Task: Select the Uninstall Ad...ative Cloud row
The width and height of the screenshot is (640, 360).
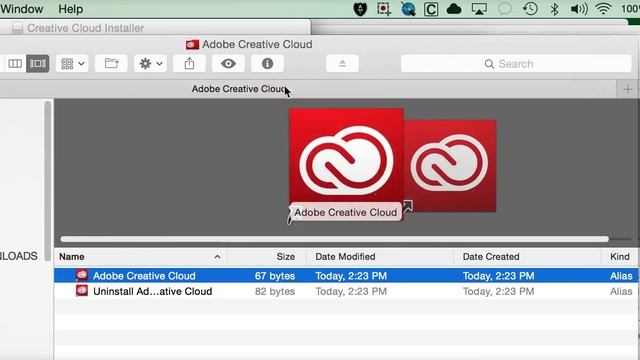Action: pos(346,291)
